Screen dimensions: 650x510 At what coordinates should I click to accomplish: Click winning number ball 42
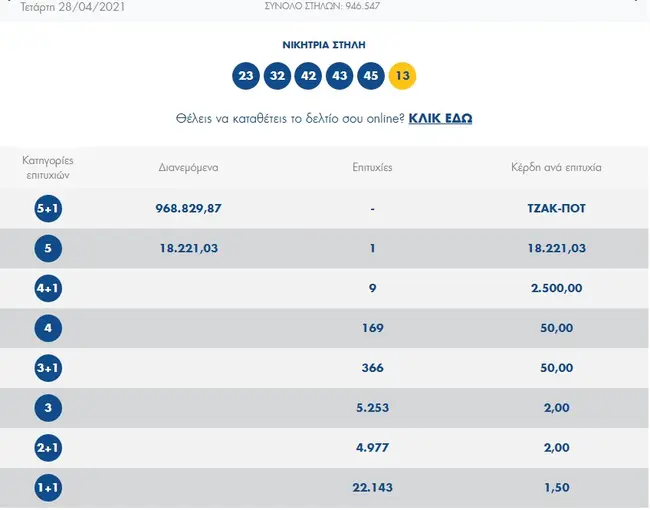tap(309, 76)
